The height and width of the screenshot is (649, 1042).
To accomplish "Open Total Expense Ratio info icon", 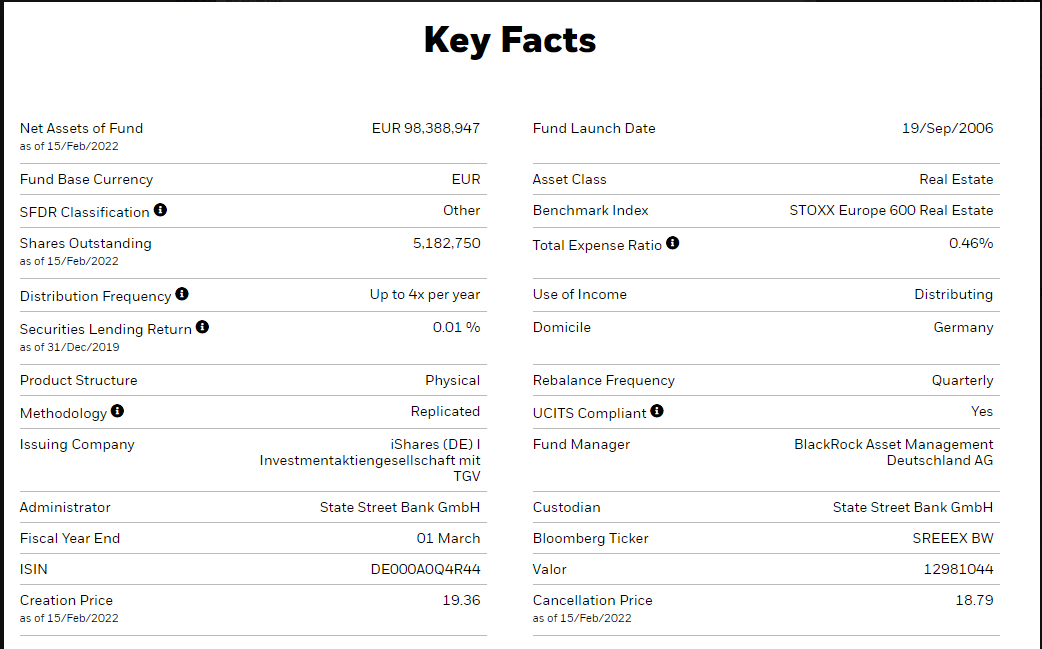I will tap(673, 243).
